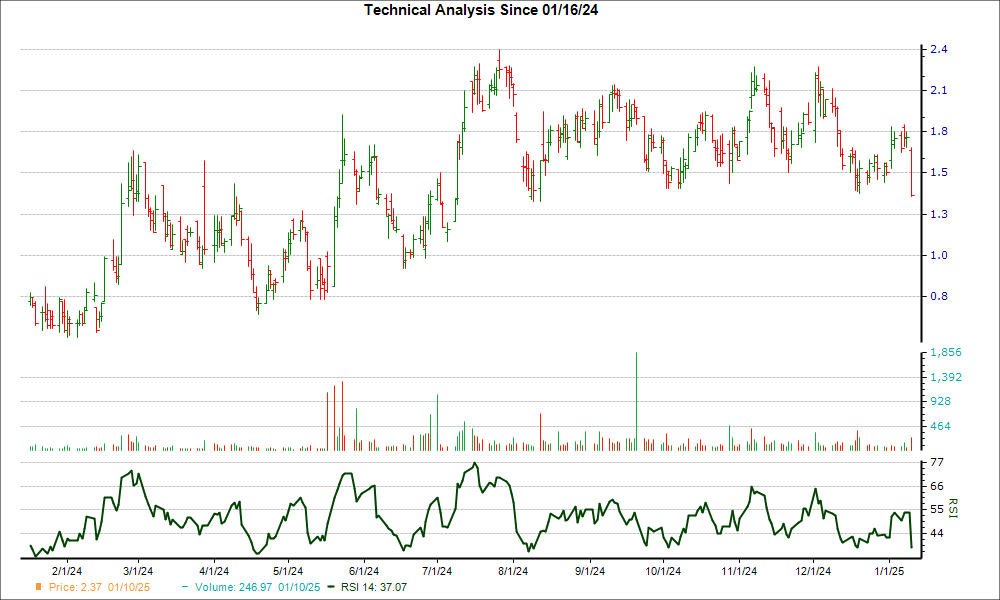Select the 1/25 date axis label
This screenshot has width=1000, height=600.
[x=888, y=568]
